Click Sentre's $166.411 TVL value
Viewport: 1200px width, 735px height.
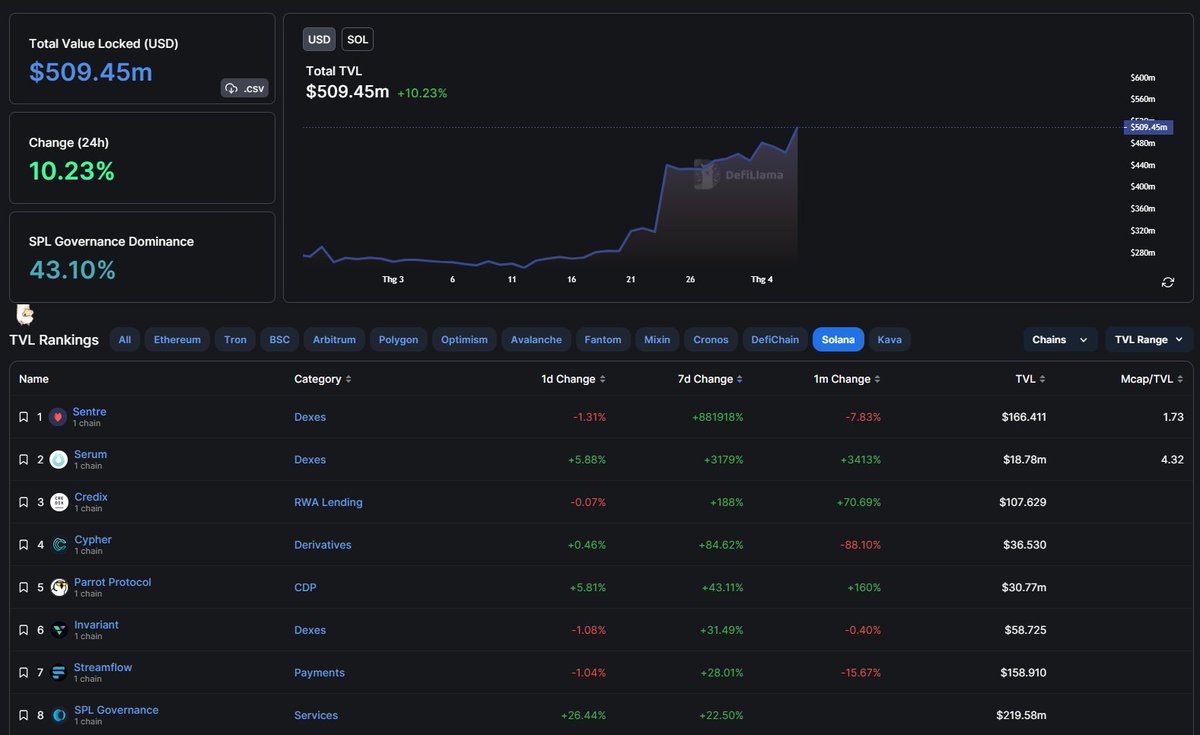click(x=1023, y=417)
